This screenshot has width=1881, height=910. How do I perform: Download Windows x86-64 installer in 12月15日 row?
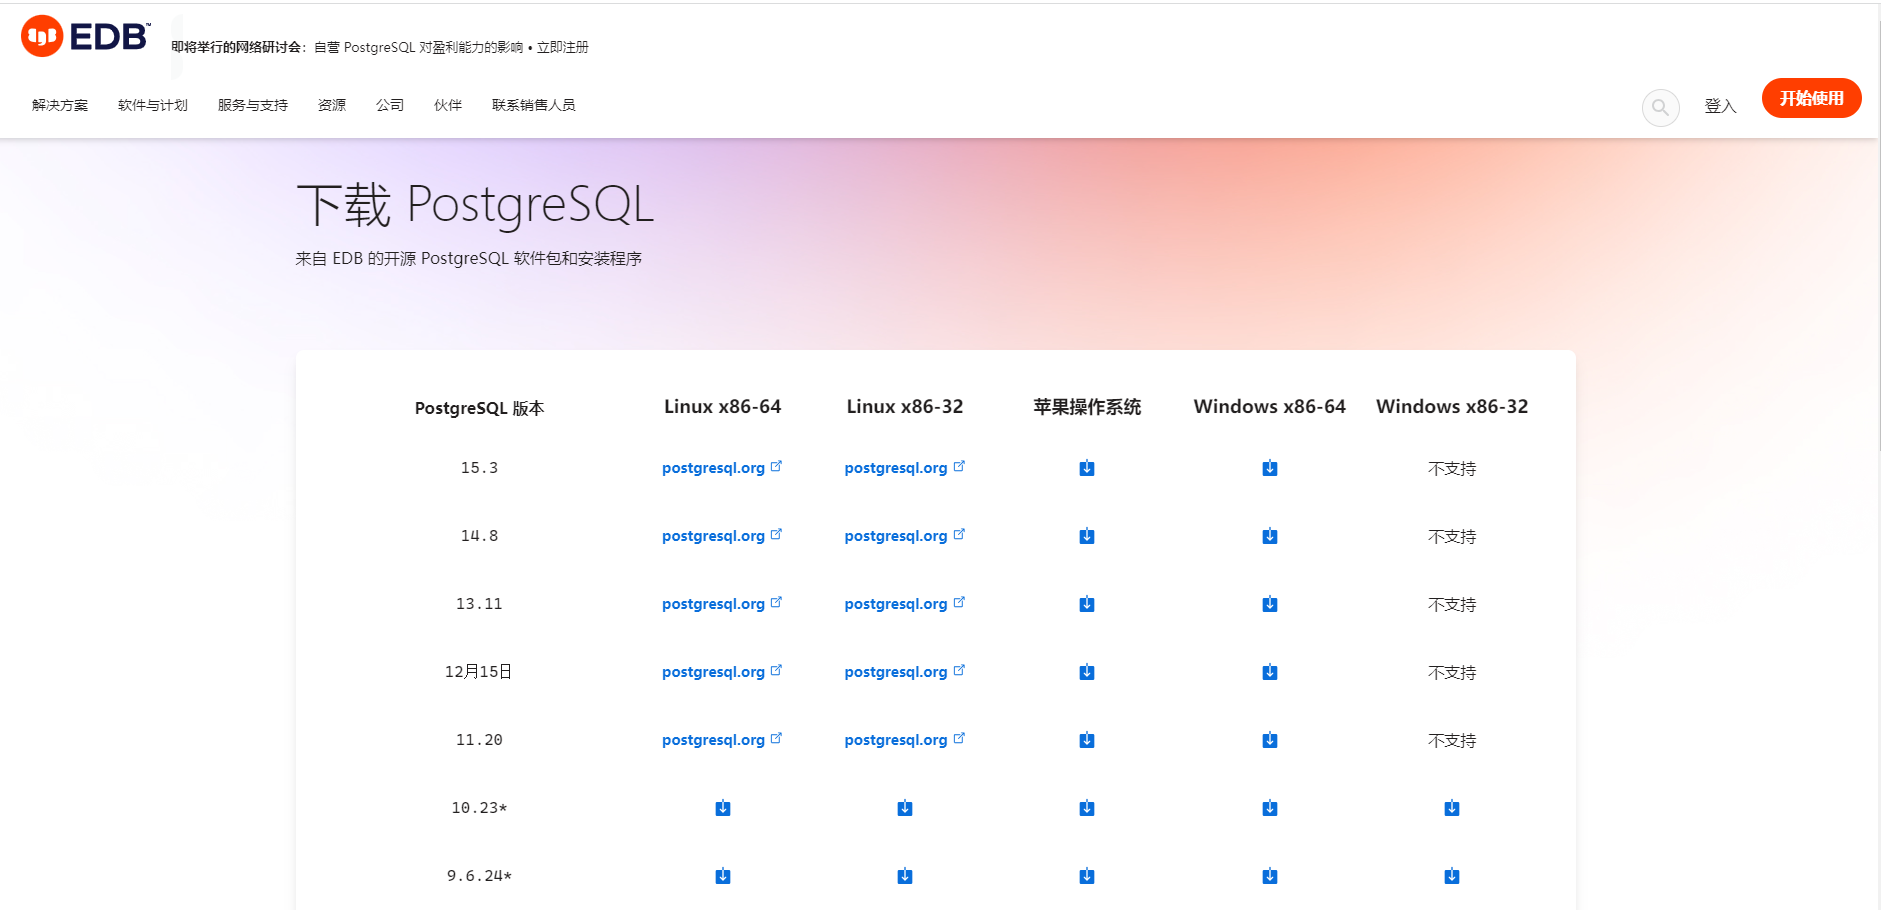[x=1270, y=672]
